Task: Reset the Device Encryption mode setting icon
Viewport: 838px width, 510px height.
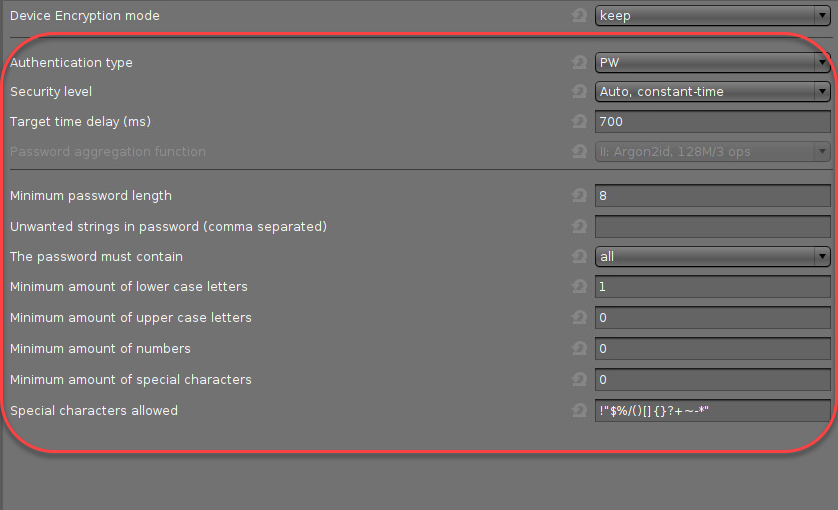Action: [579, 16]
